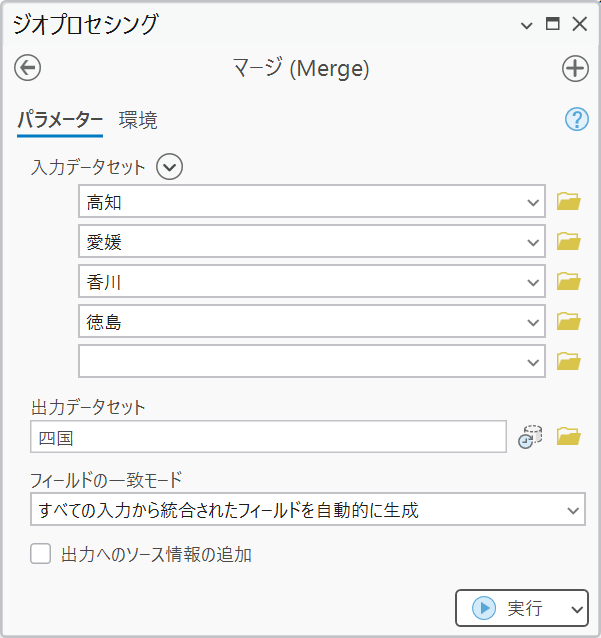Image resolution: width=601 pixels, height=638 pixels.
Task: Browse folder icon for 出力データセット
Action: [569, 437]
